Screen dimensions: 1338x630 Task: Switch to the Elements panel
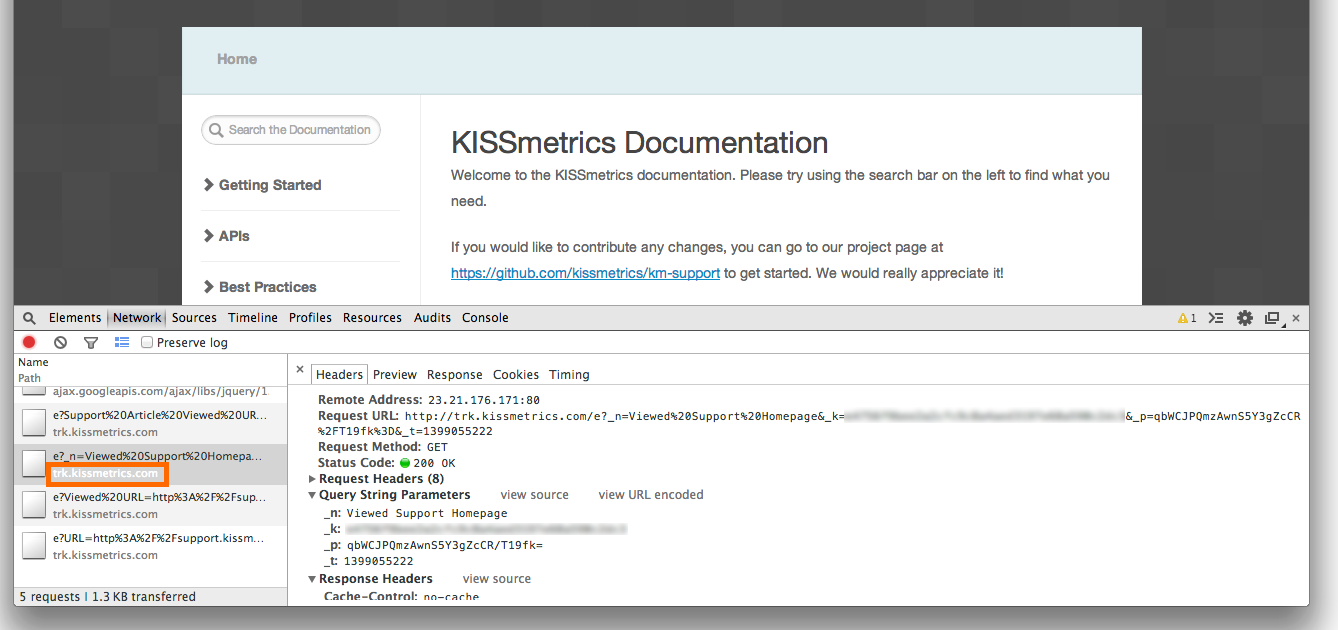pyautogui.click(x=75, y=318)
